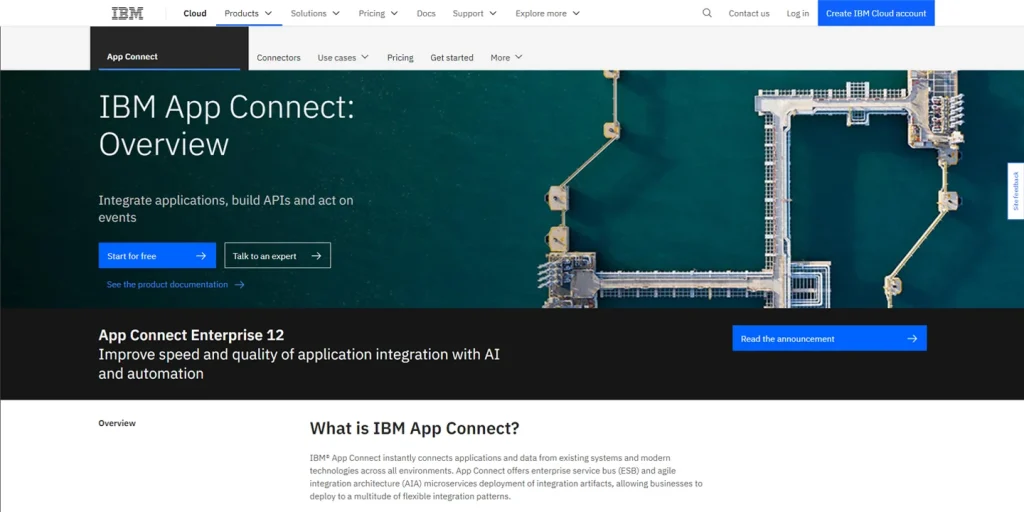Click the IBM App Connect: Overview title
Viewport: 1024px width, 512px height.
point(226,125)
